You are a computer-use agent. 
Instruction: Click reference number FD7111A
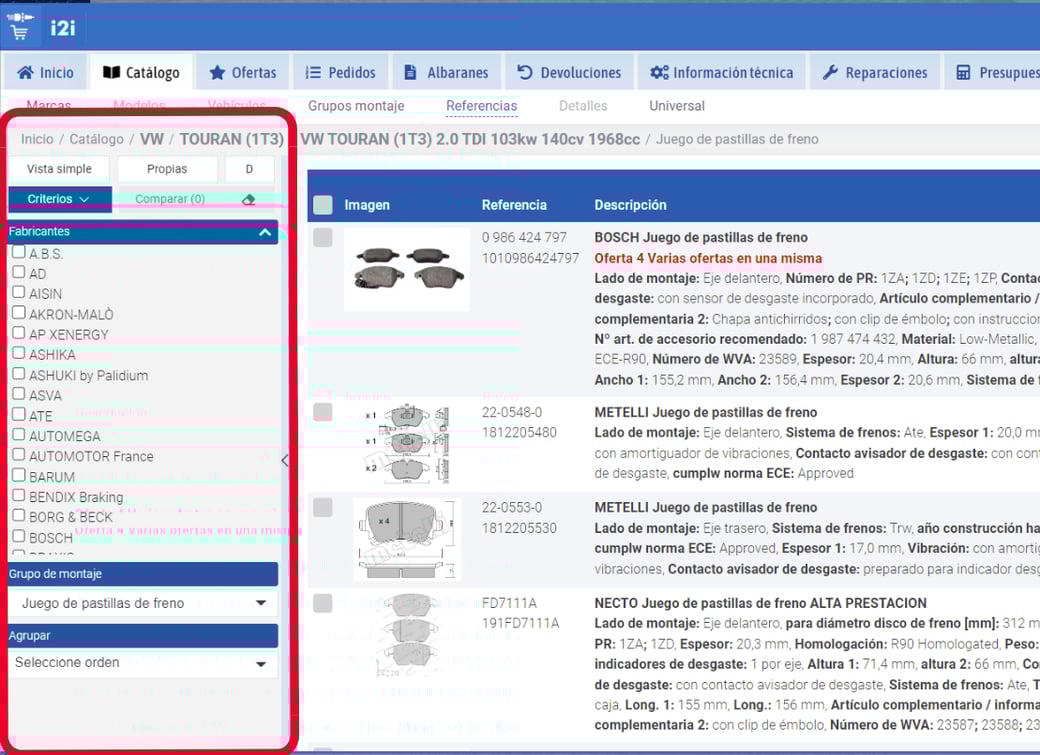pyautogui.click(x=509, y=603)
